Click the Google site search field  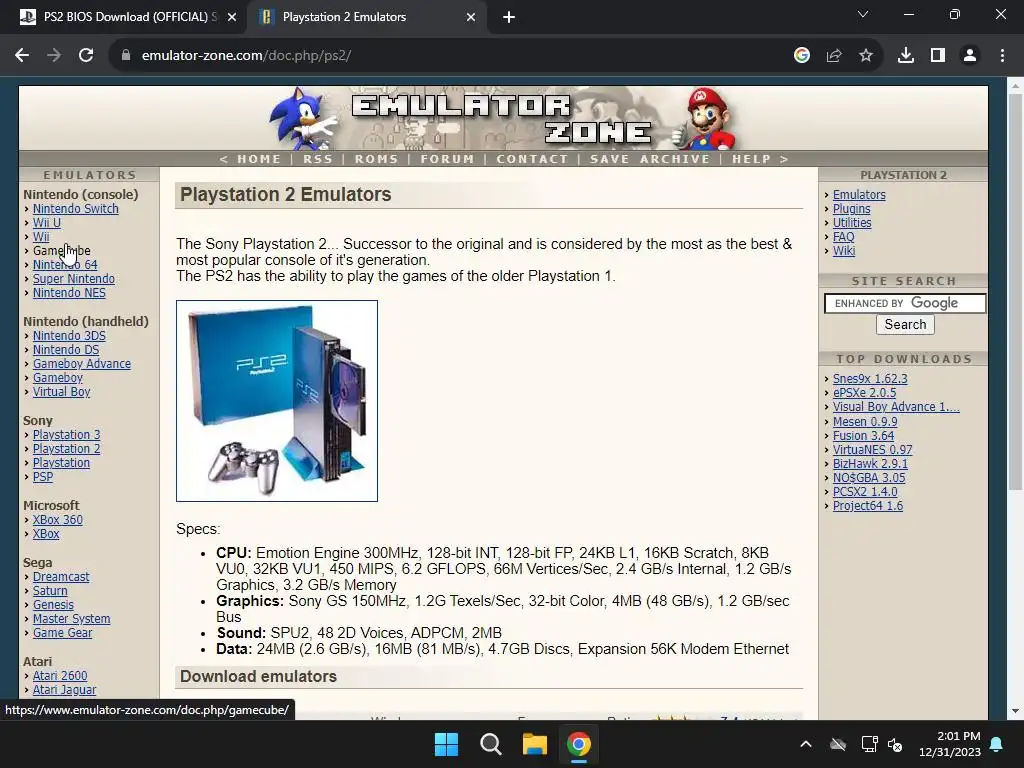point(905,303)
